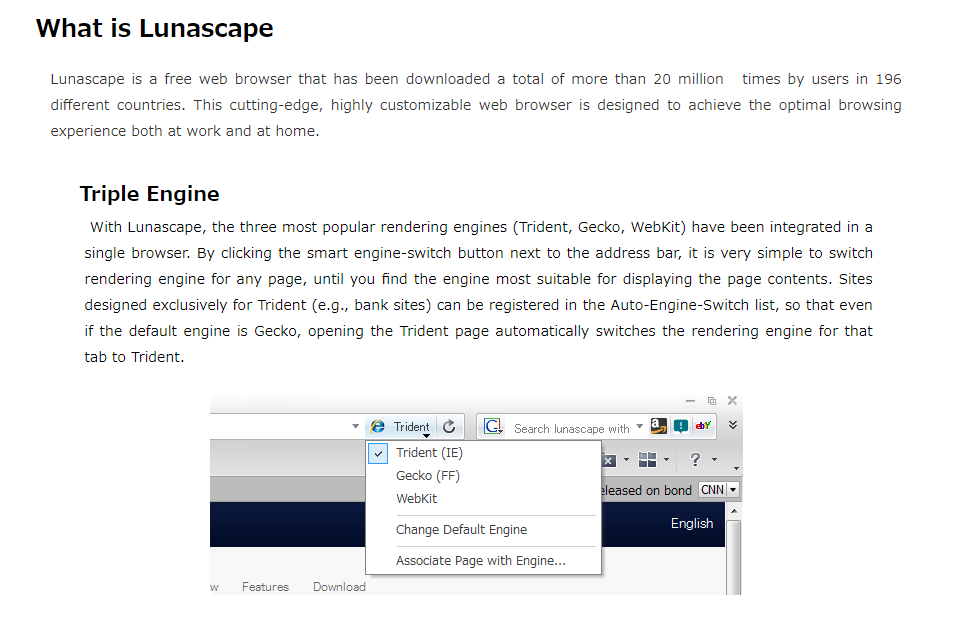Open the Features page link
The image size is (957, 632).
(x=265, y=587)
